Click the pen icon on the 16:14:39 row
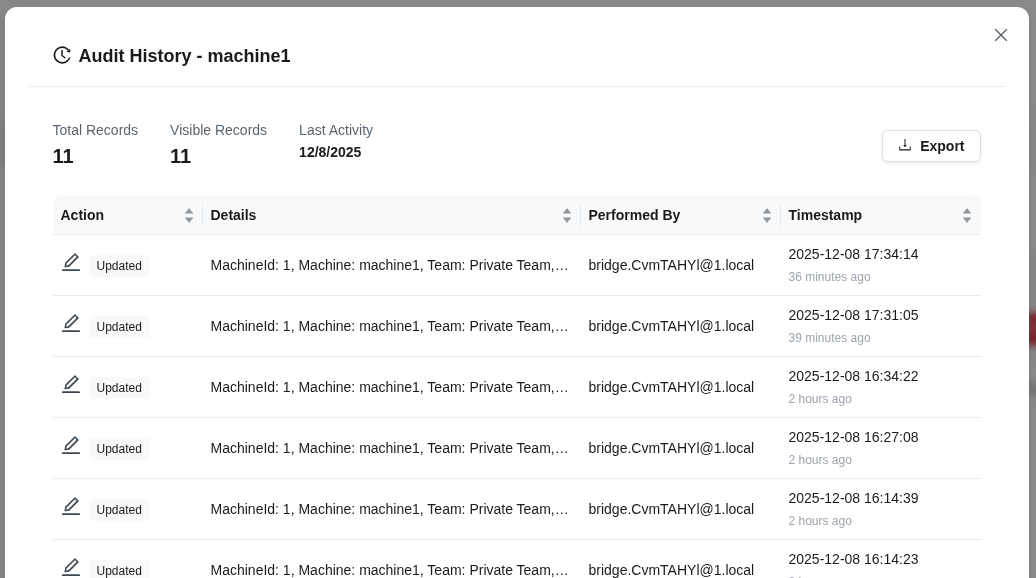Viewport: 1036px width, 578px height. click(x=71, y=505)
